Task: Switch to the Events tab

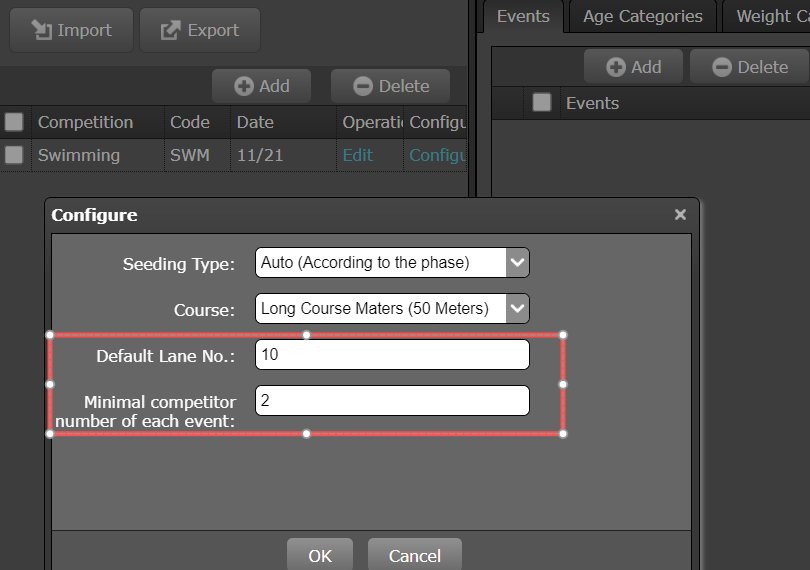Action: coord(523,16)
